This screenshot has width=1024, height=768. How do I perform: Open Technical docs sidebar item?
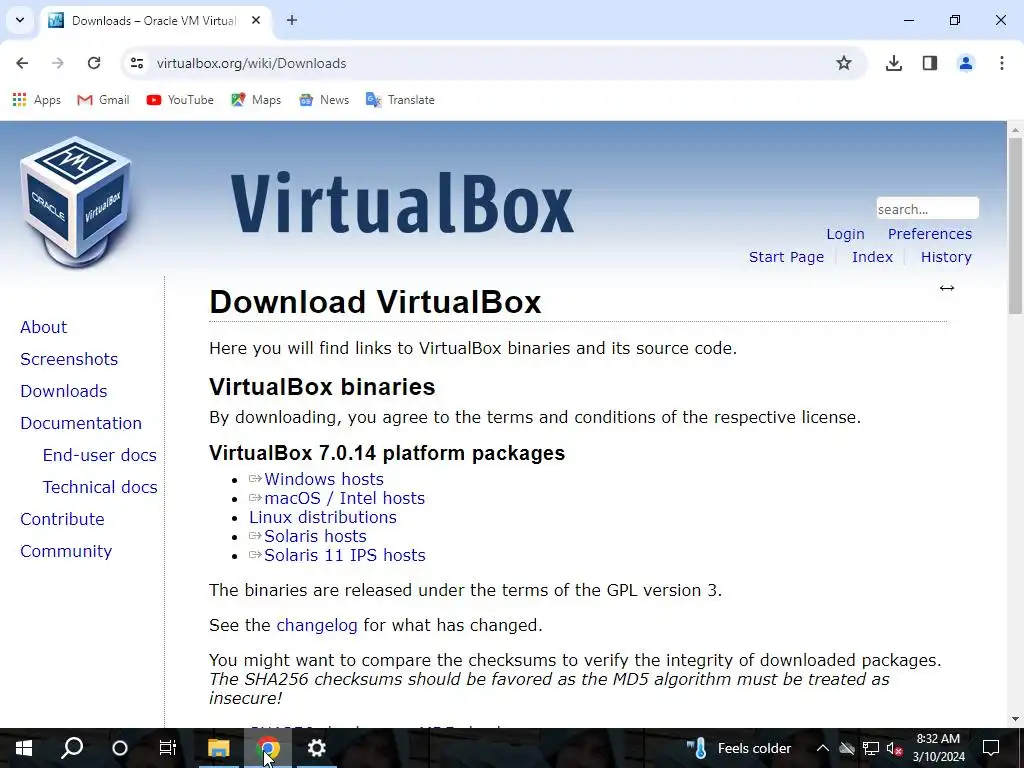100,487
